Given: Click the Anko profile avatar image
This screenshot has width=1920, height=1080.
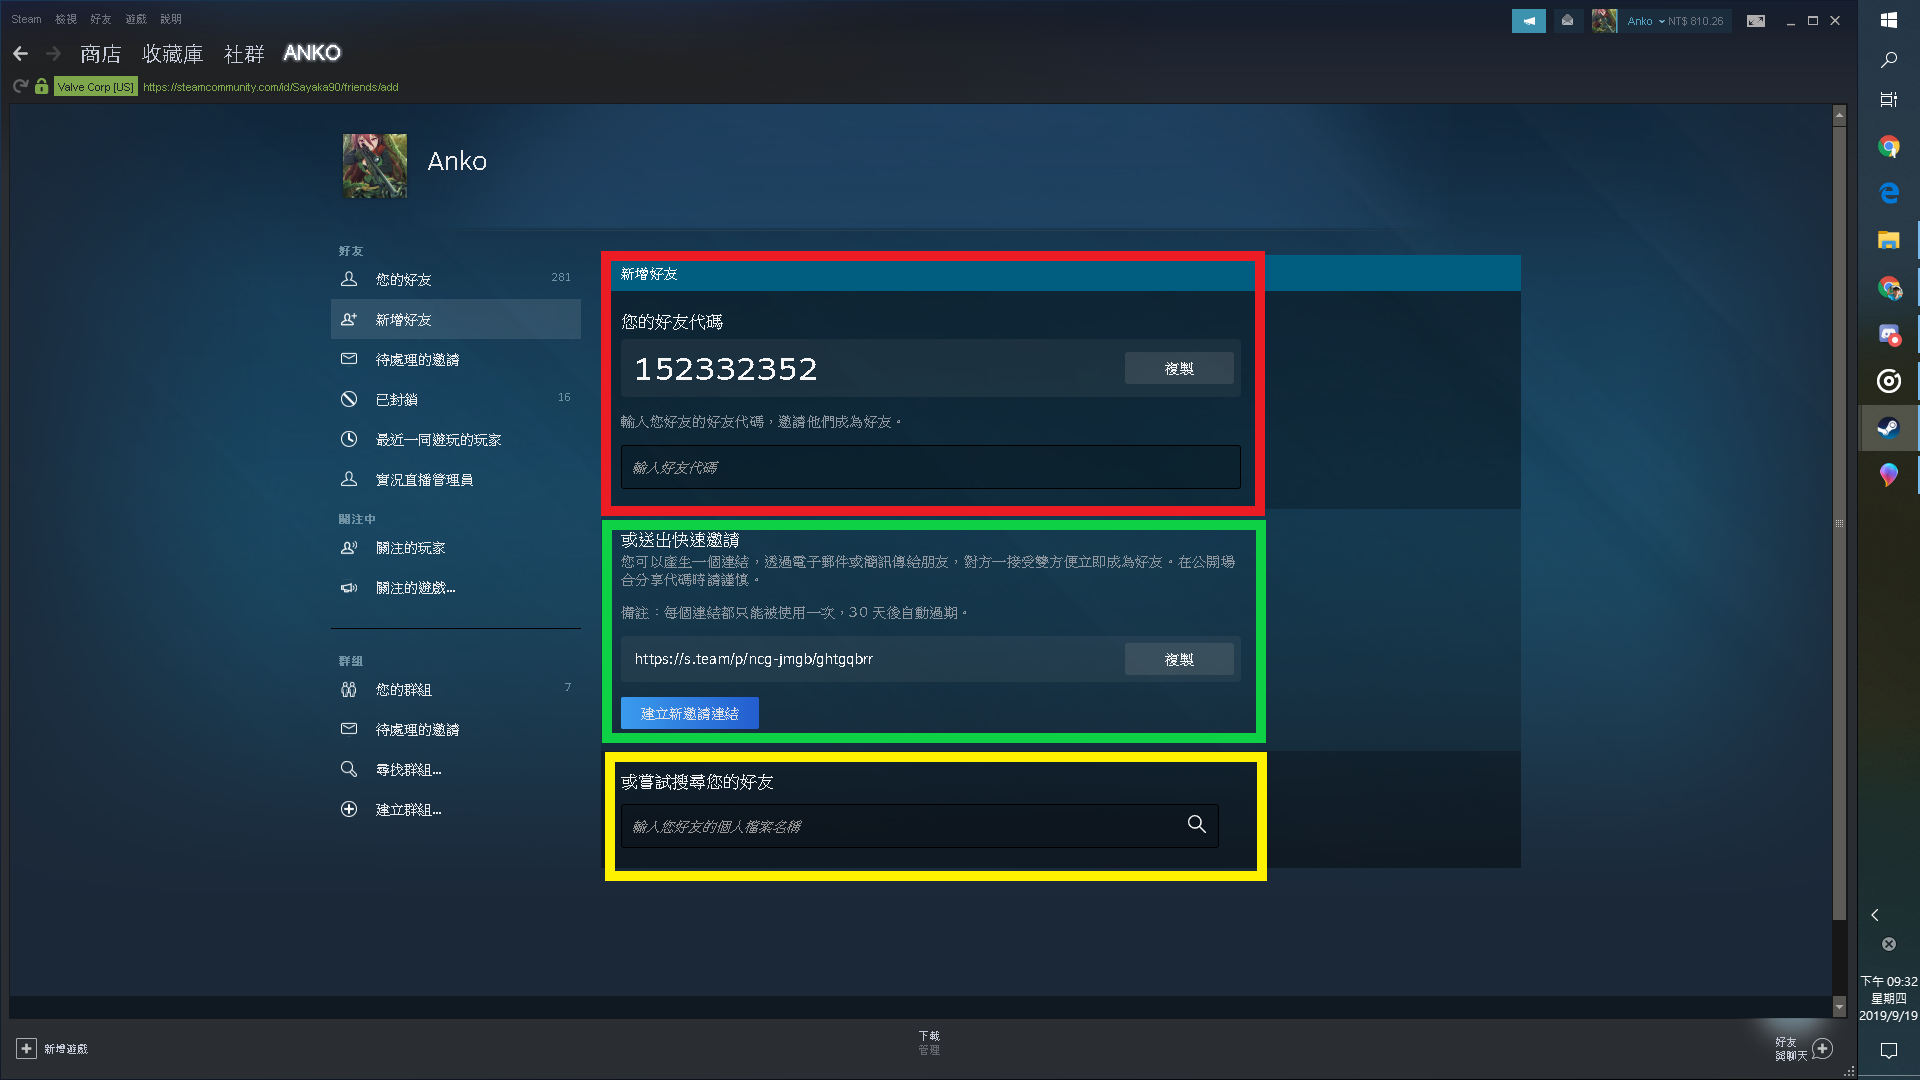Looking at the screenshot, I should [x=375, y=166].
